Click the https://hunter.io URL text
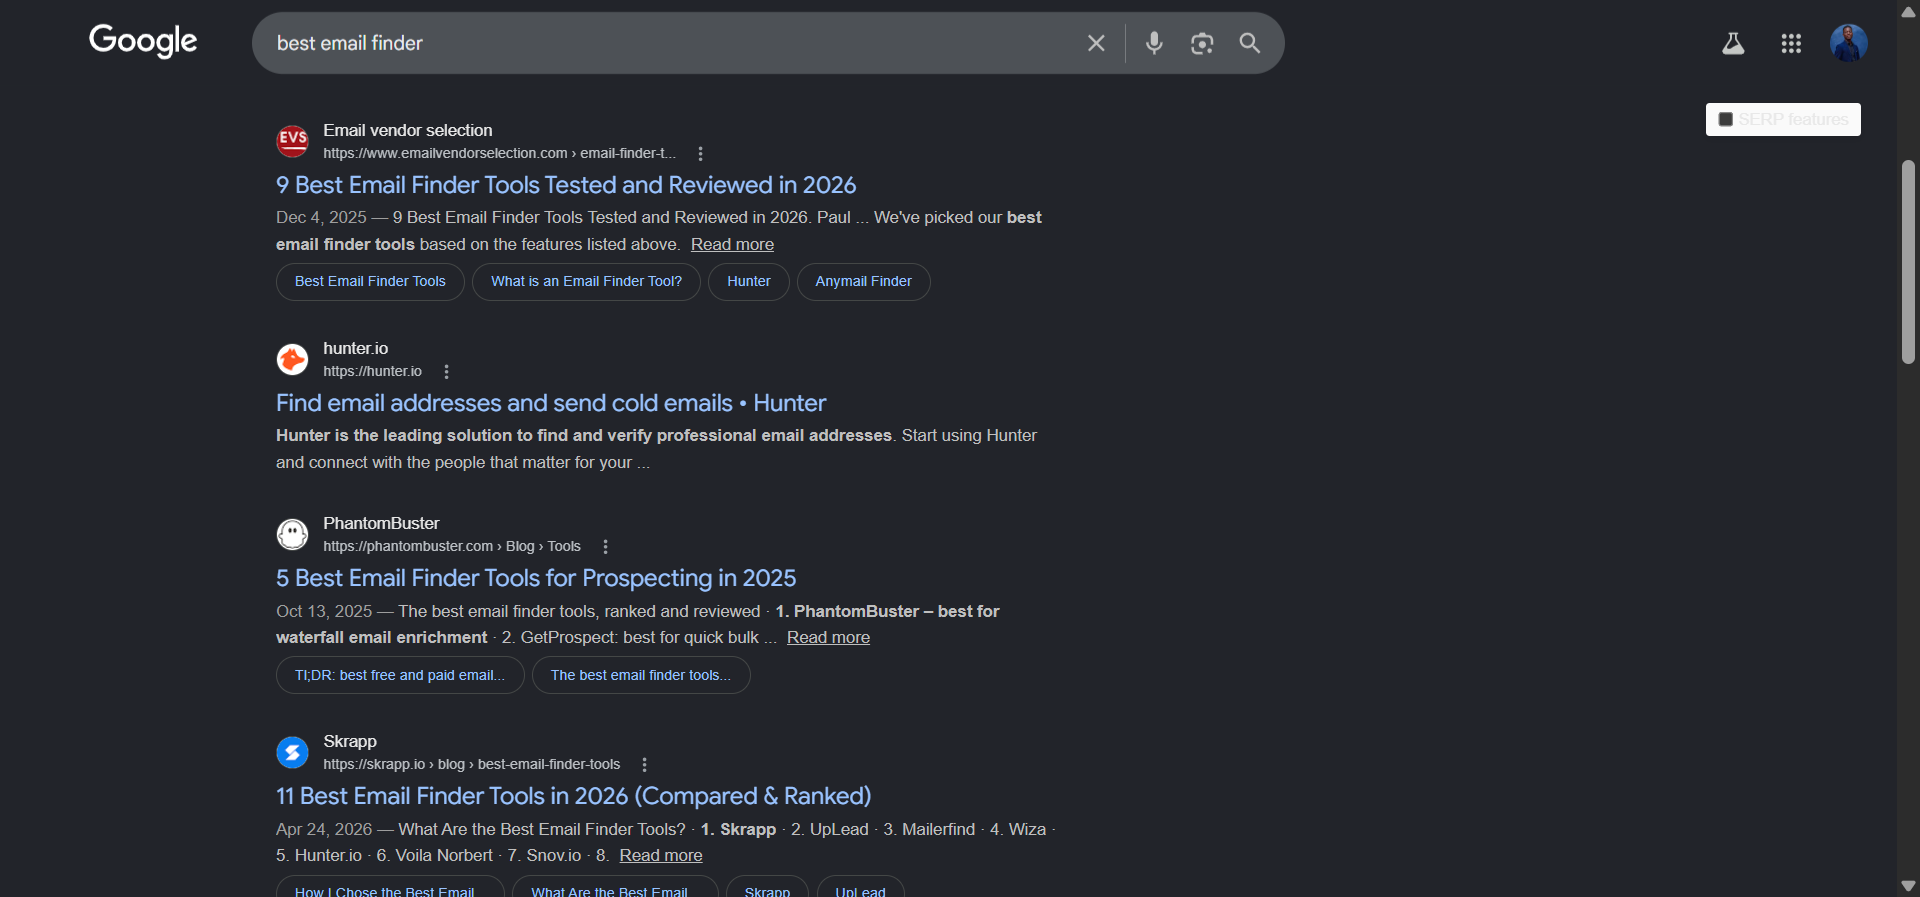This screenshot has width=1920, height=897. [x=372, y=371]
